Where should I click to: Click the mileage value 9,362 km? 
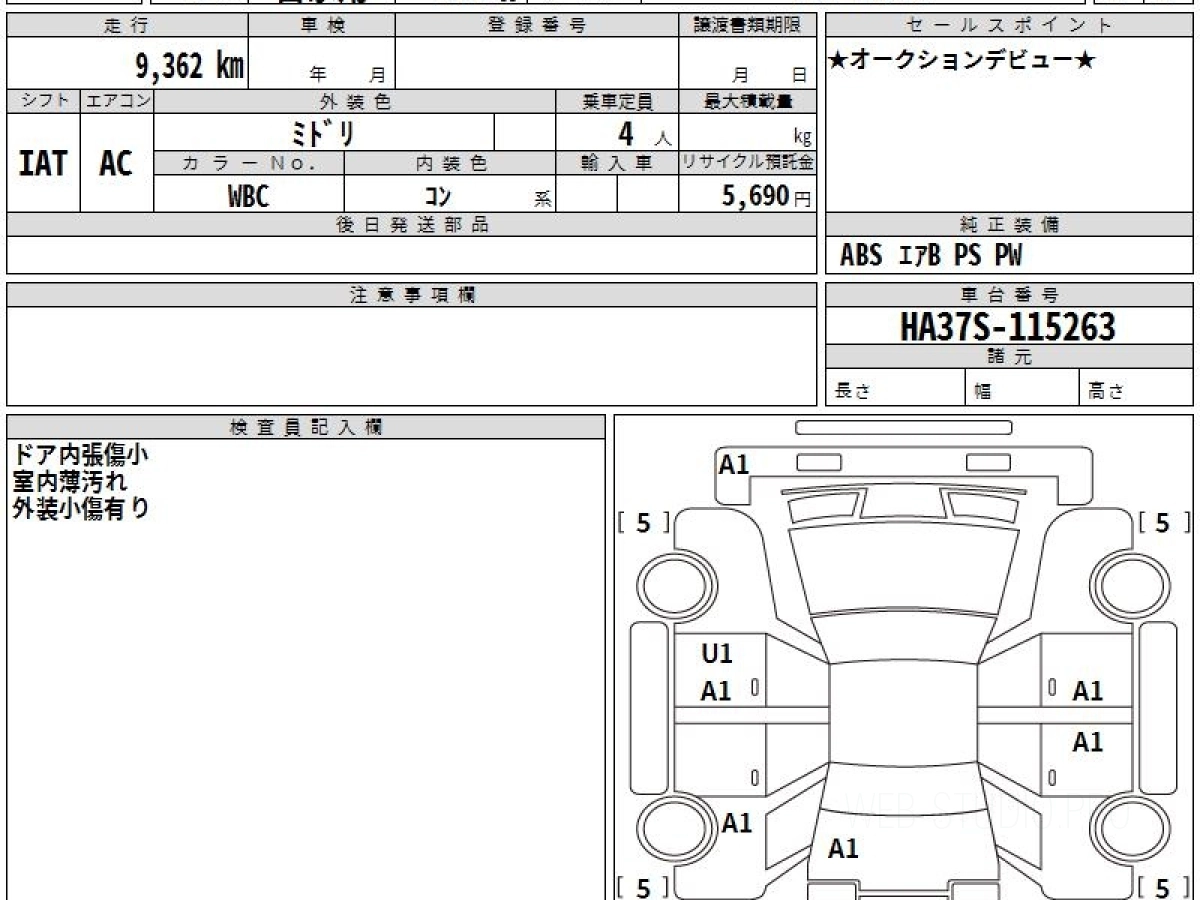pyautogui.click(x=190, y=67)
